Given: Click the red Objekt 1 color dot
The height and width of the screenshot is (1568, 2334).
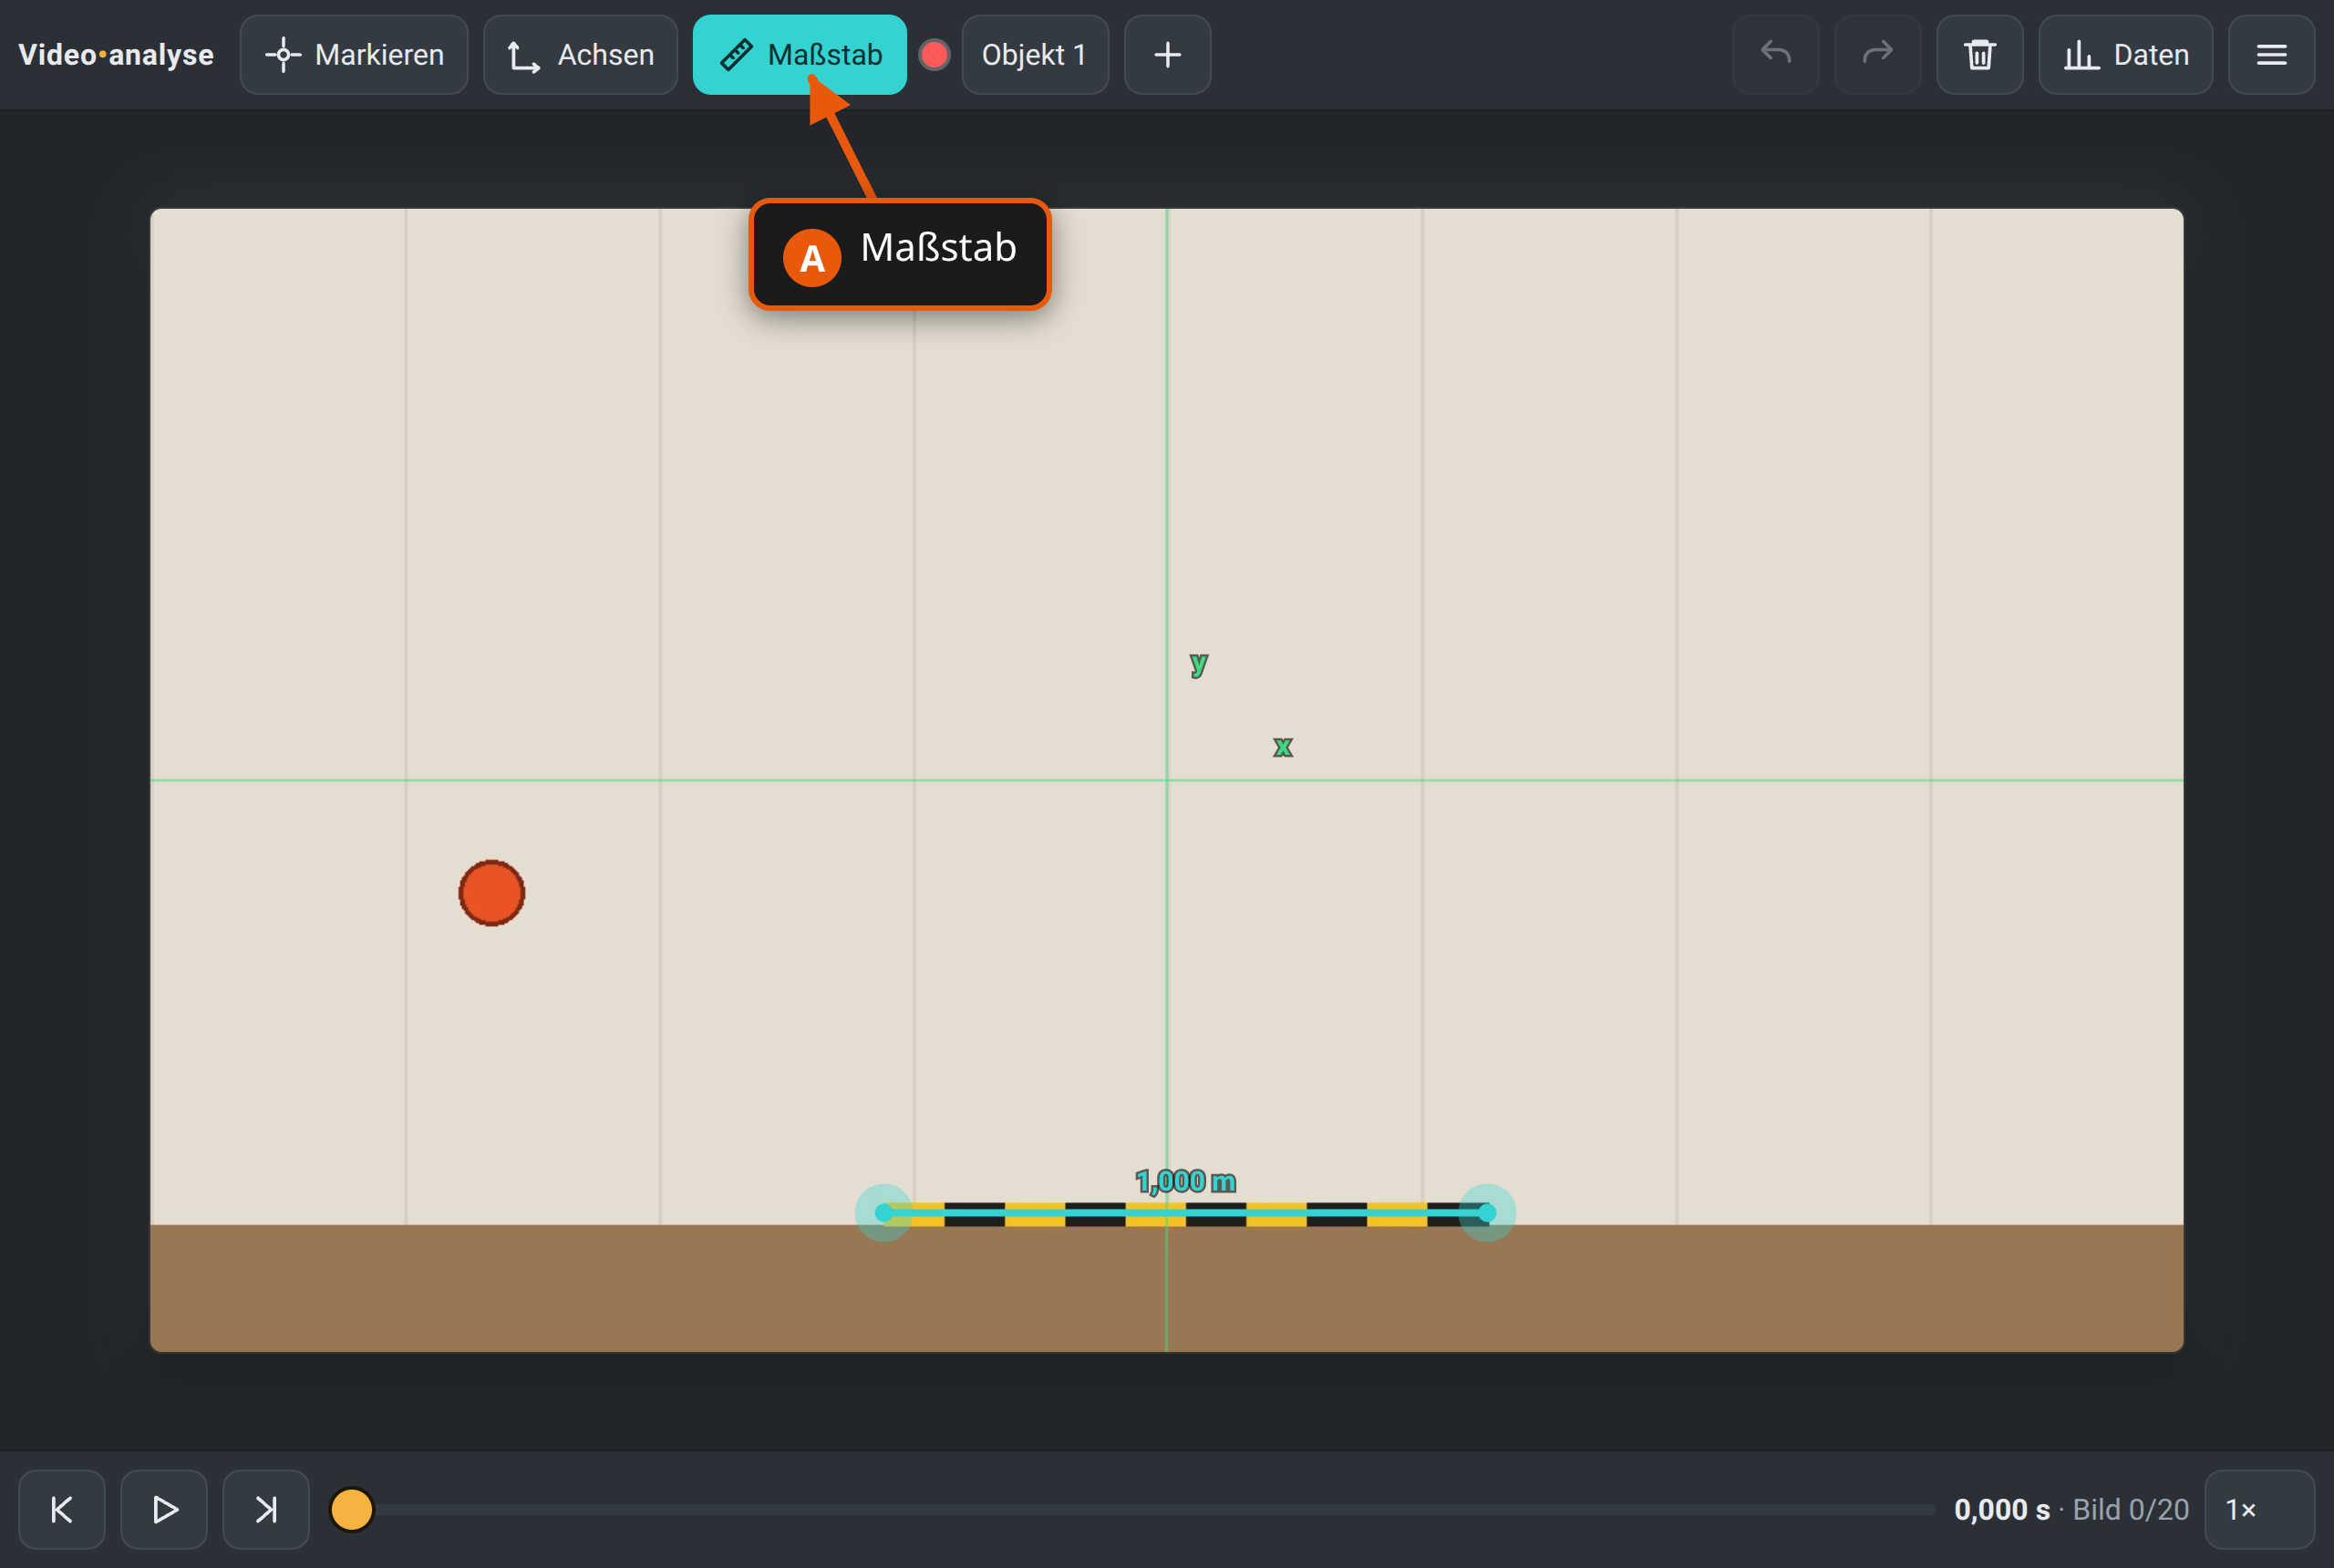Looking at the screenshot, I should (x=934, y=55).
